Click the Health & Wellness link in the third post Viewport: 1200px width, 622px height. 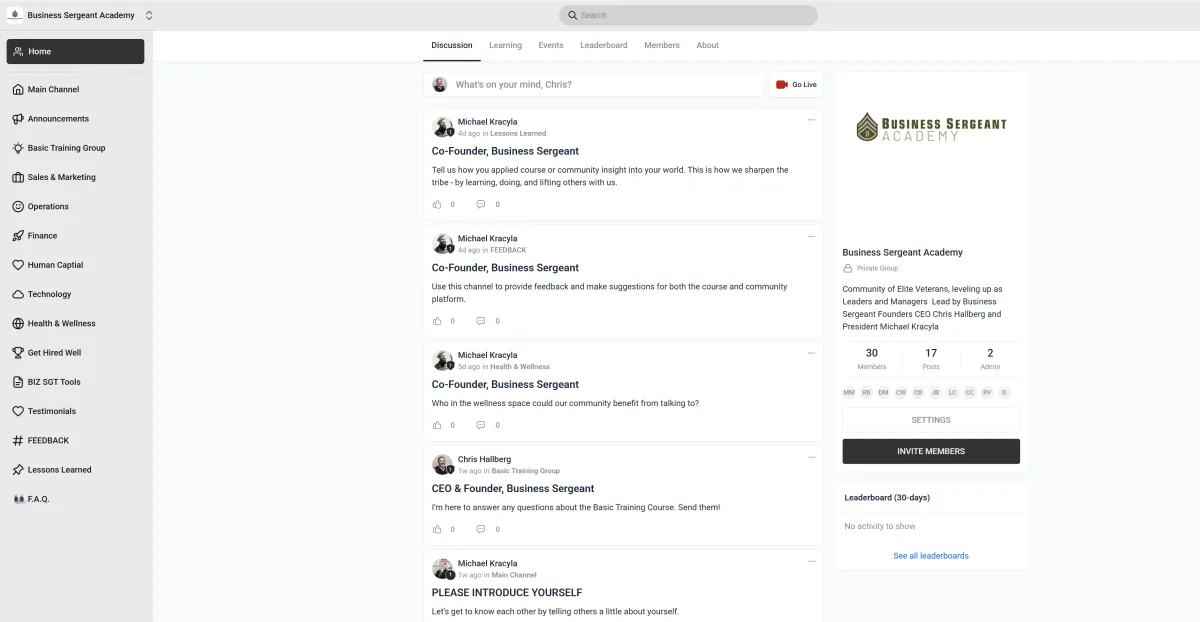pyautogui.click(x=520, y=367)
